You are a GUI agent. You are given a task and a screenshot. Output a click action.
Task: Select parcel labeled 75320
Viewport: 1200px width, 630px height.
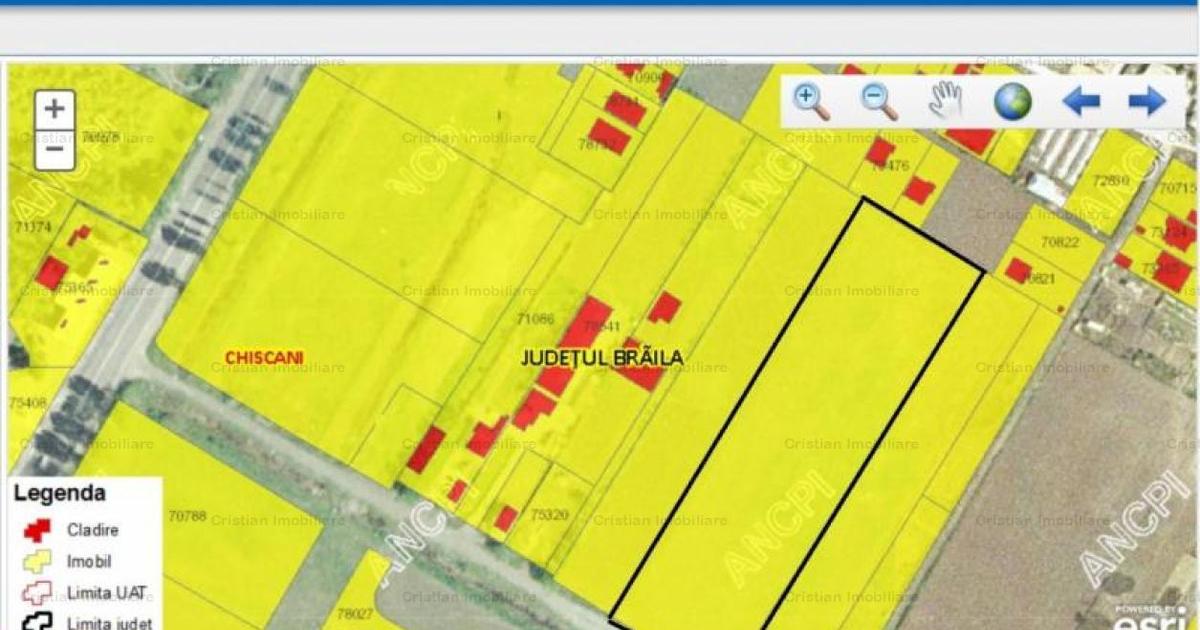550,515
